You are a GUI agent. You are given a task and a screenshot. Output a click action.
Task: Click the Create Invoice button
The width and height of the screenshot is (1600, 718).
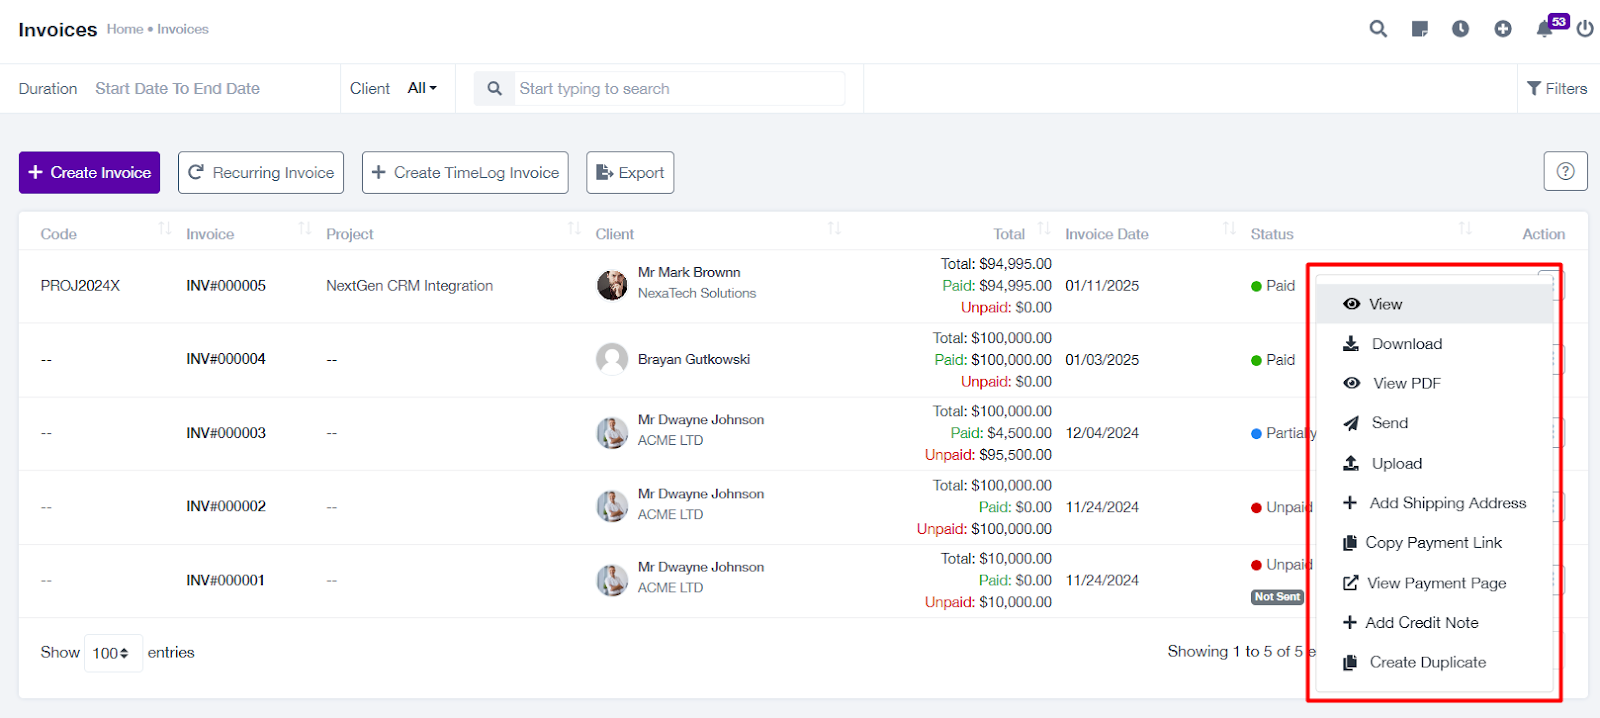point(89,172)
